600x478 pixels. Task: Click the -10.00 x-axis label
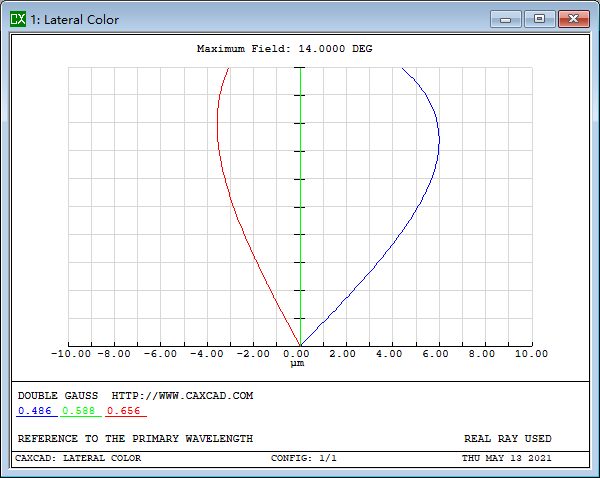pos(71,354)
